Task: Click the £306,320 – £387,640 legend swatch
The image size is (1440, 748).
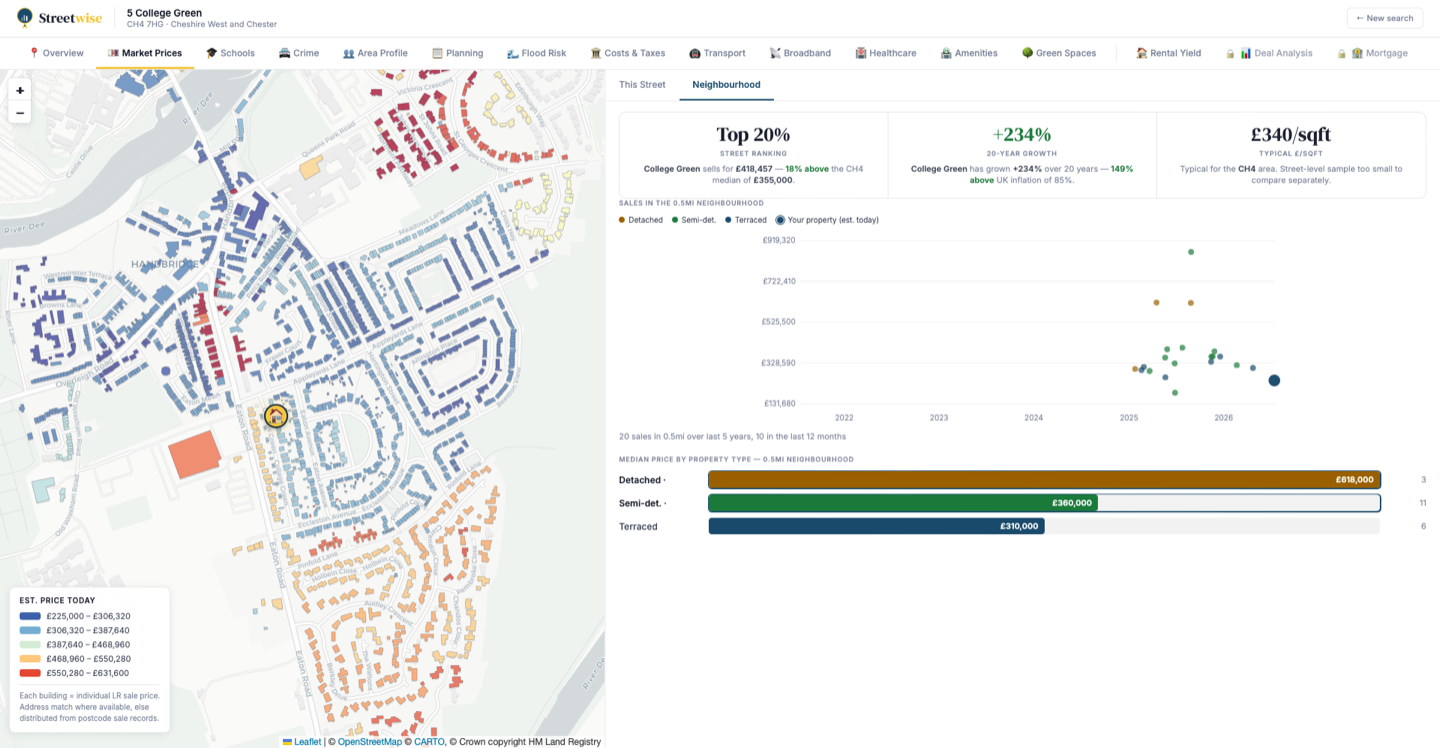Action: pos(30,630)
